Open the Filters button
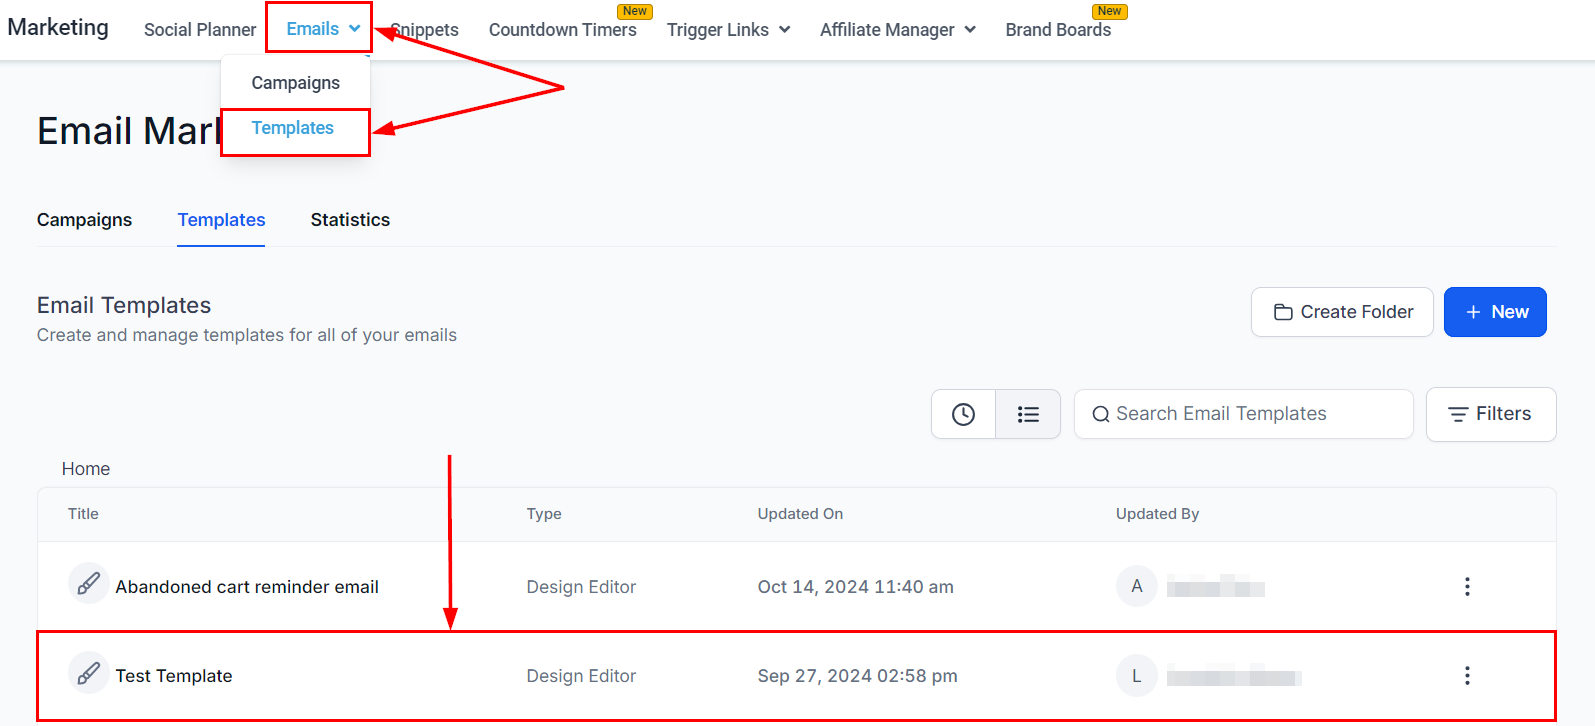 (1490, 414)
